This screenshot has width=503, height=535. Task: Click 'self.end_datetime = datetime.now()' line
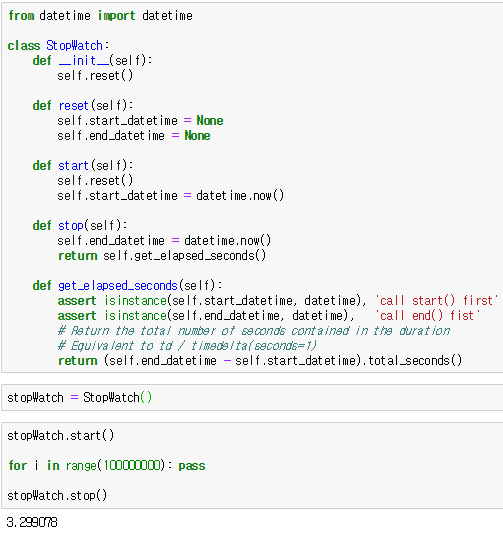tap(164, 241)
